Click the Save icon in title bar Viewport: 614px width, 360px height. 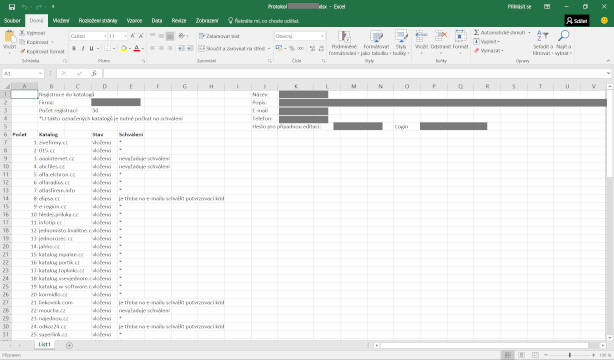point(12,7)
